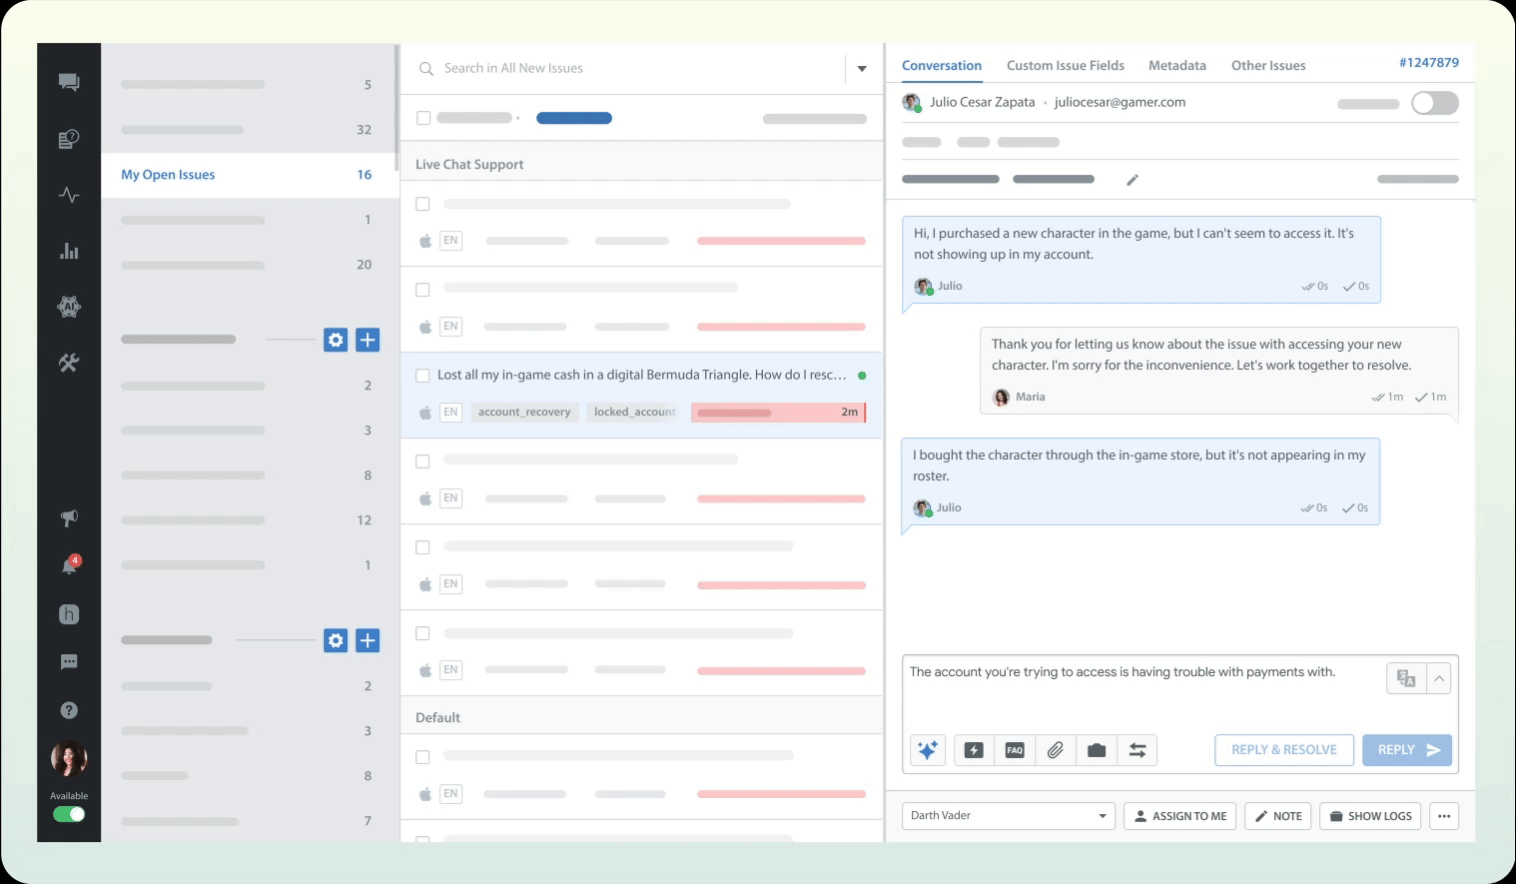This screenshot has height=884, width=1516.
Task: Click the ASSIGN TO ME button
Action: [1180, 816]
